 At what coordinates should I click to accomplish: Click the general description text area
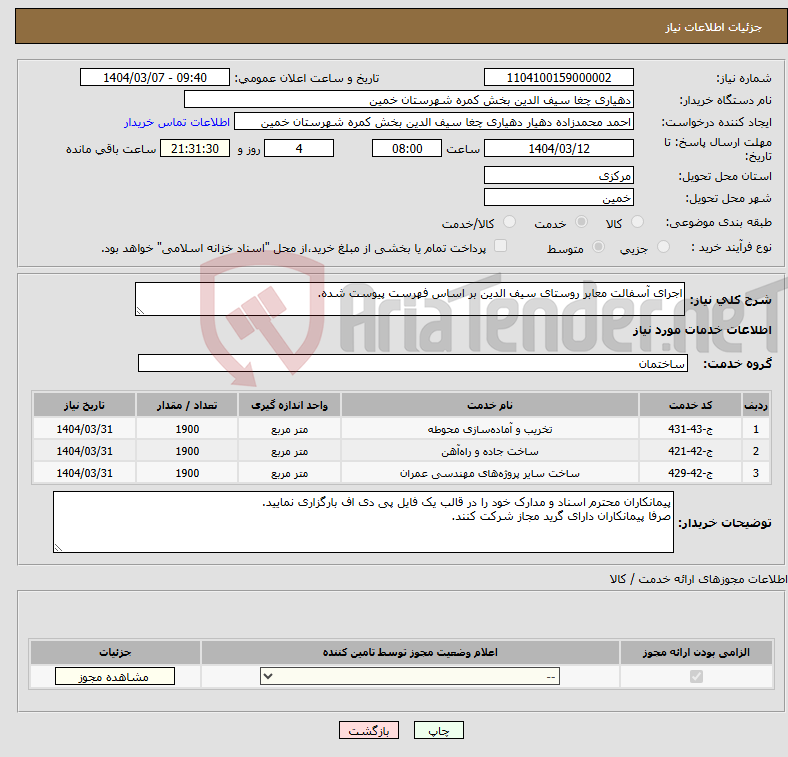click(410, 299)
